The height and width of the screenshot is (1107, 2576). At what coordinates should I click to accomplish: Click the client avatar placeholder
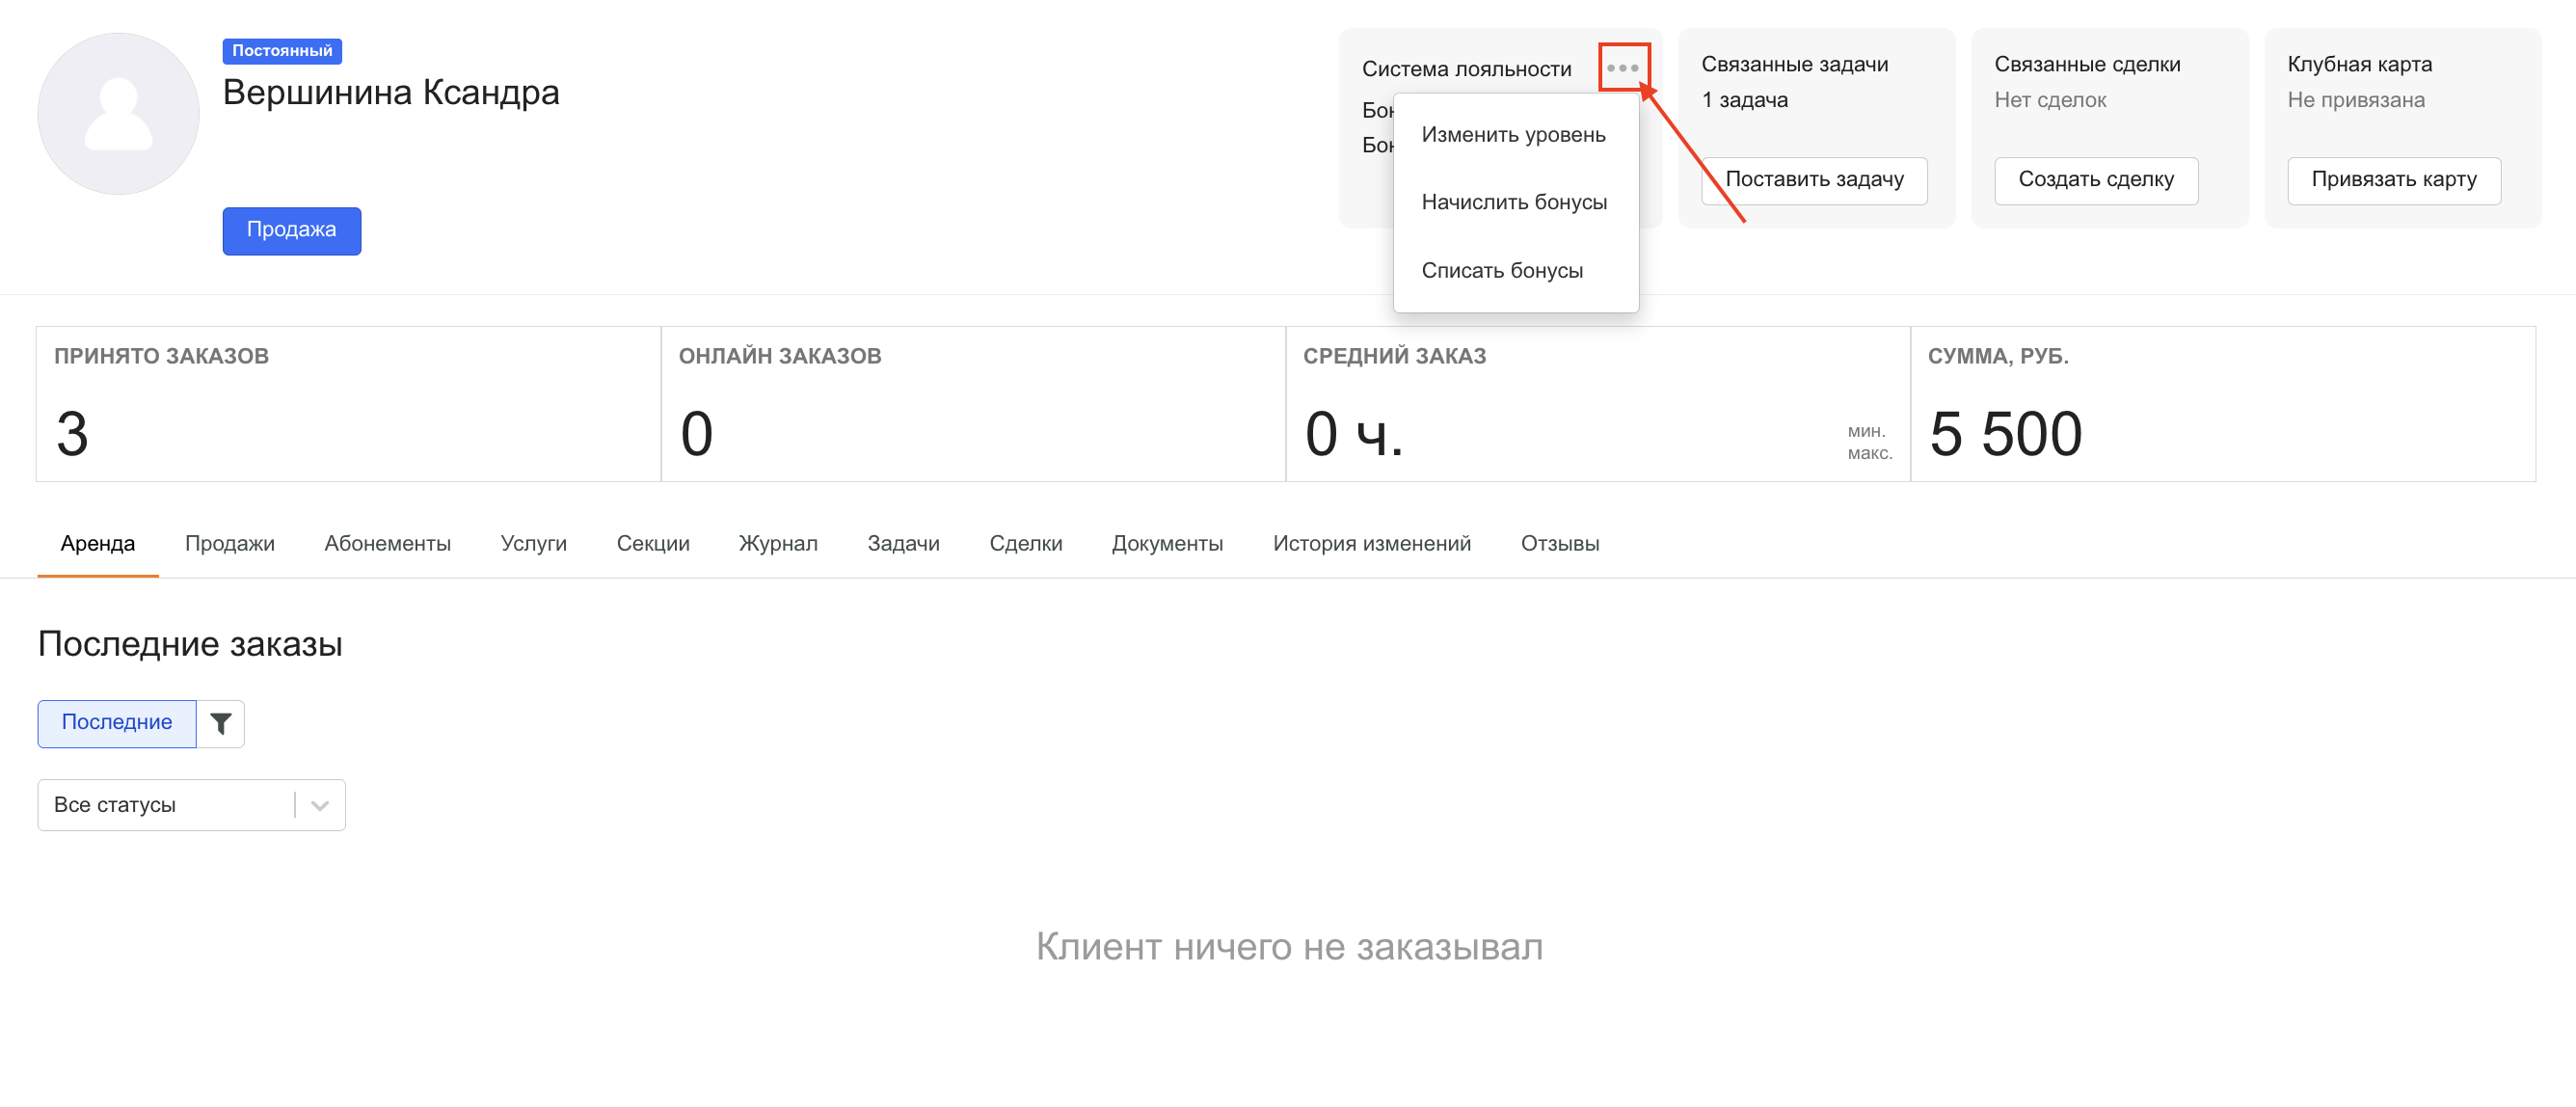[x=118, y=114]
